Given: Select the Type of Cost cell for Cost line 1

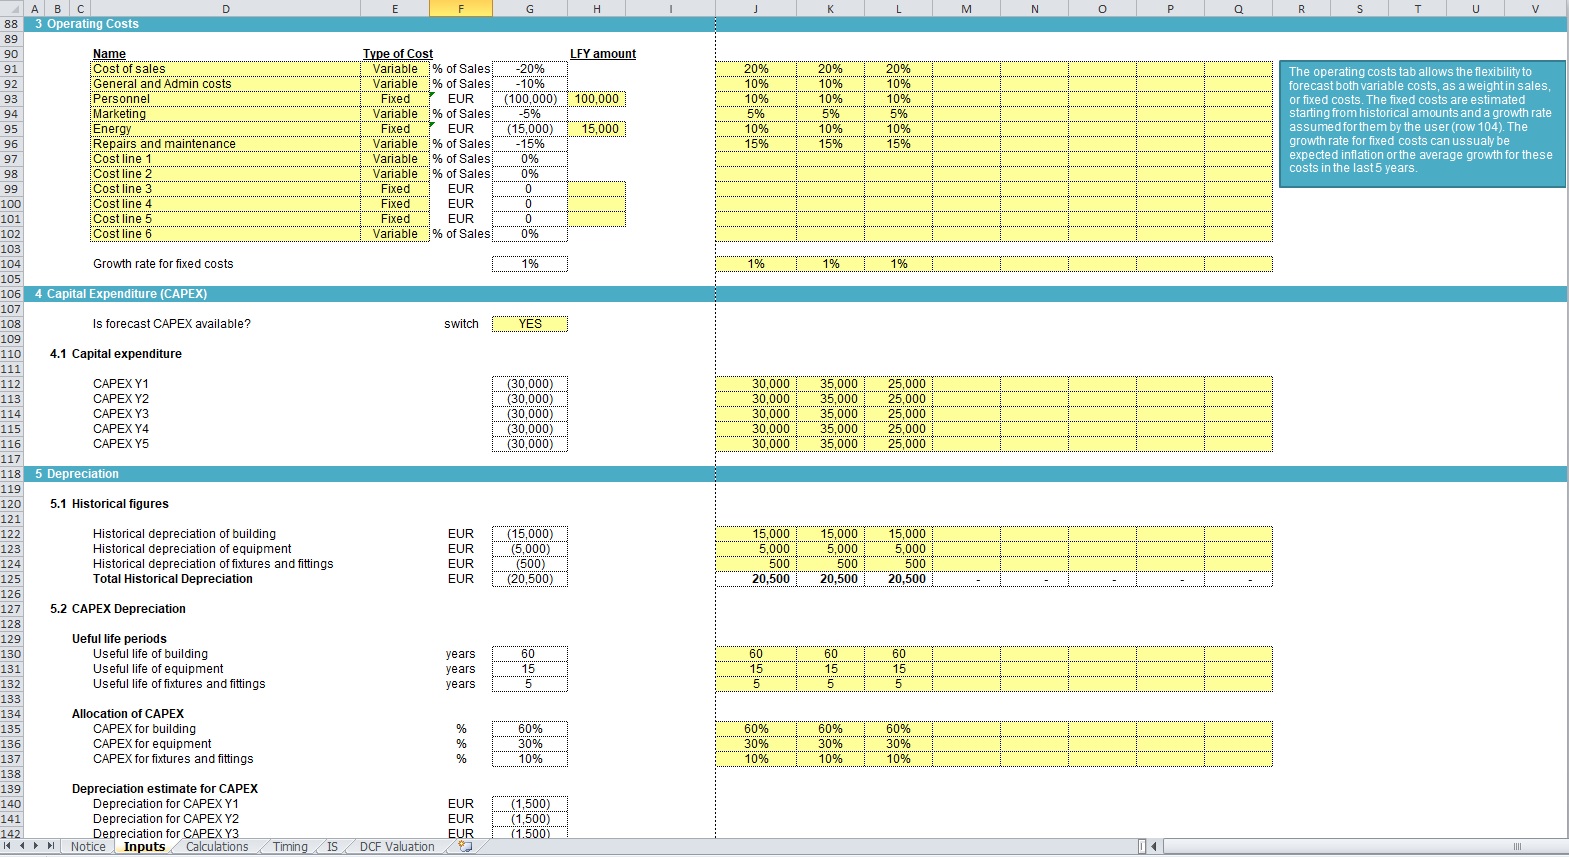Looking at the screenshot, I should point(395,159).
